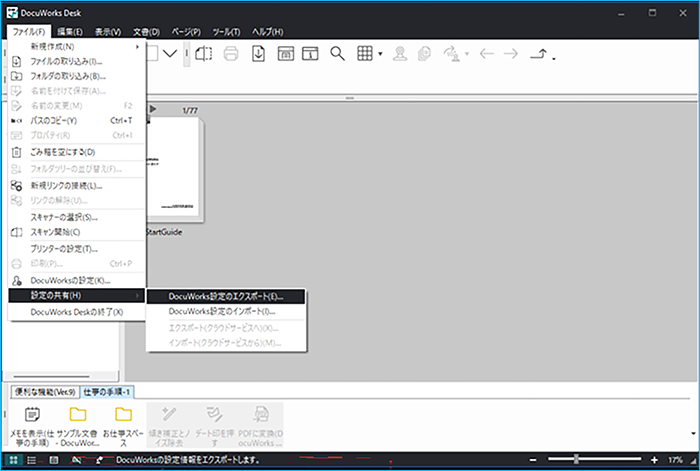Expand tool shelf overflow arrow
Image resolution: width=700 pixels, height=471 pixels.
coord(693,433)
